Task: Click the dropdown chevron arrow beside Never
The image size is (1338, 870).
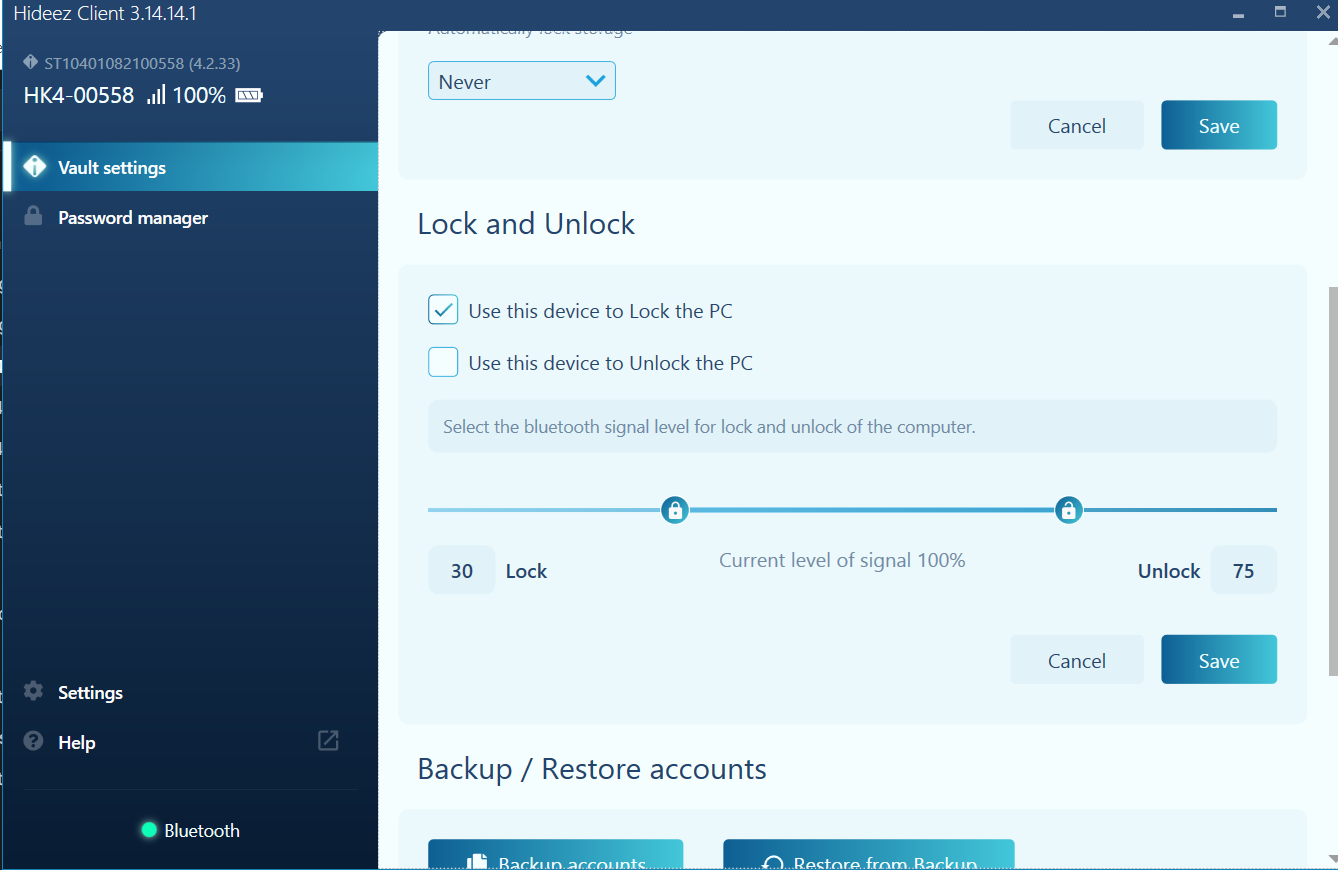Action: (595, 81)
